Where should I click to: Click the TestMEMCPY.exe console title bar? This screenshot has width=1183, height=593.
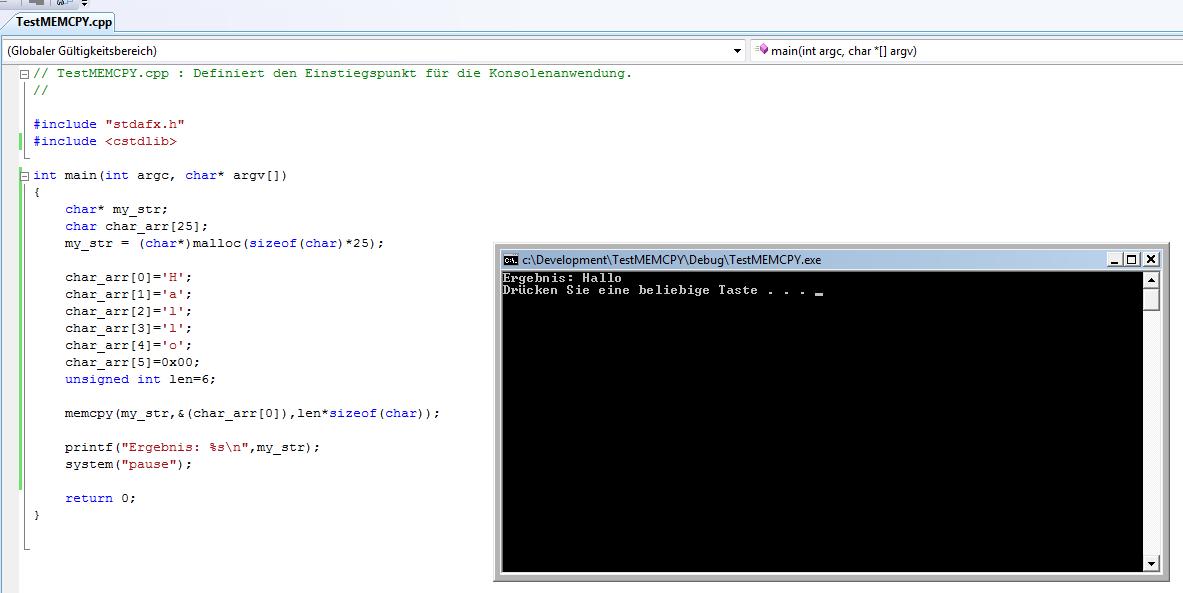(804, 260)
